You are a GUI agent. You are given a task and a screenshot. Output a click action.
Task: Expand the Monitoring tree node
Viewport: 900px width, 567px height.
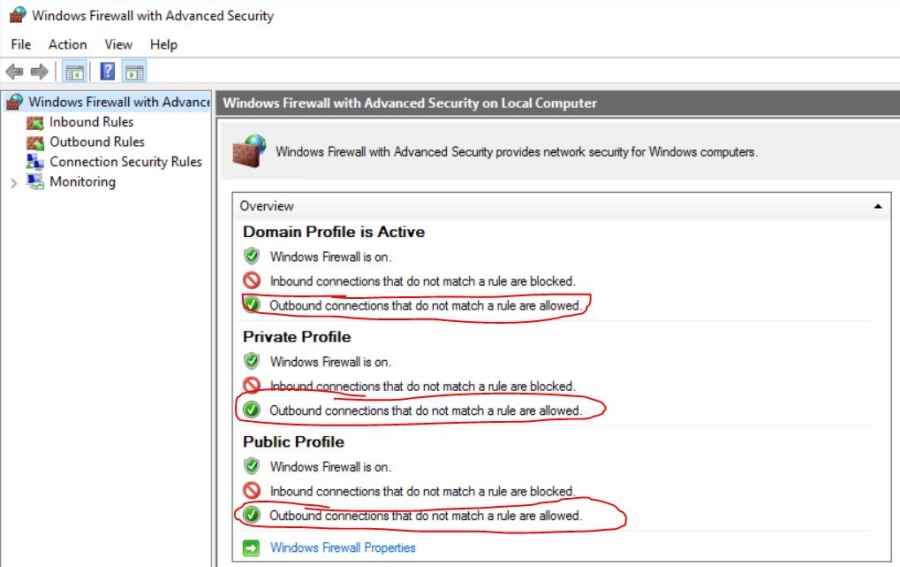14,183
